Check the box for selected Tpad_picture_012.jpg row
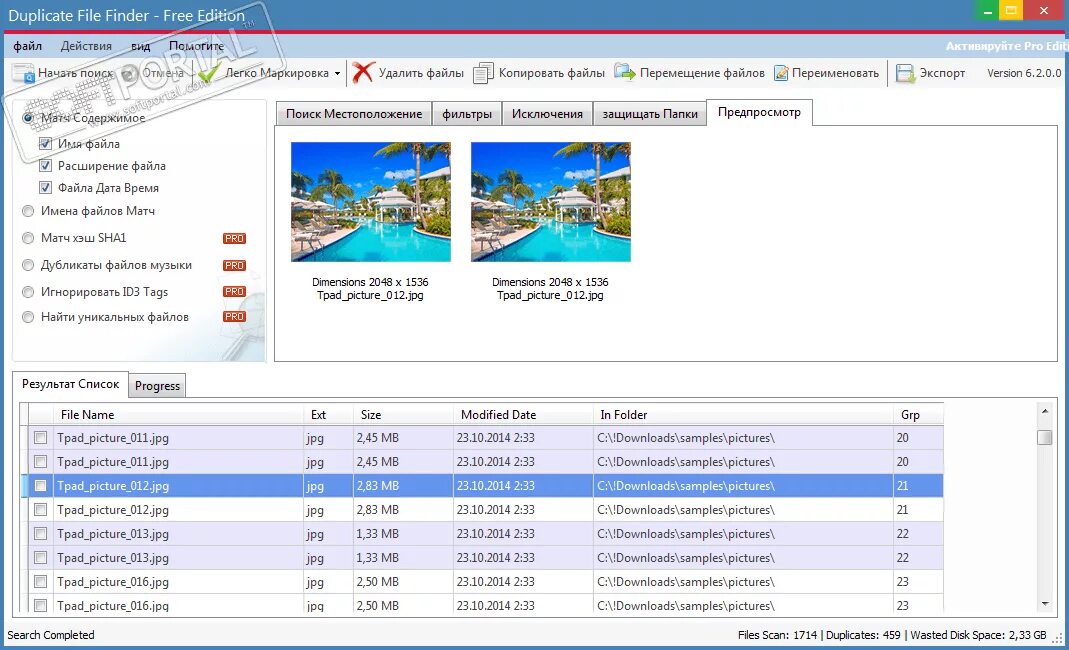This screenshot has width=1069, height=650. tap(41, 486)
